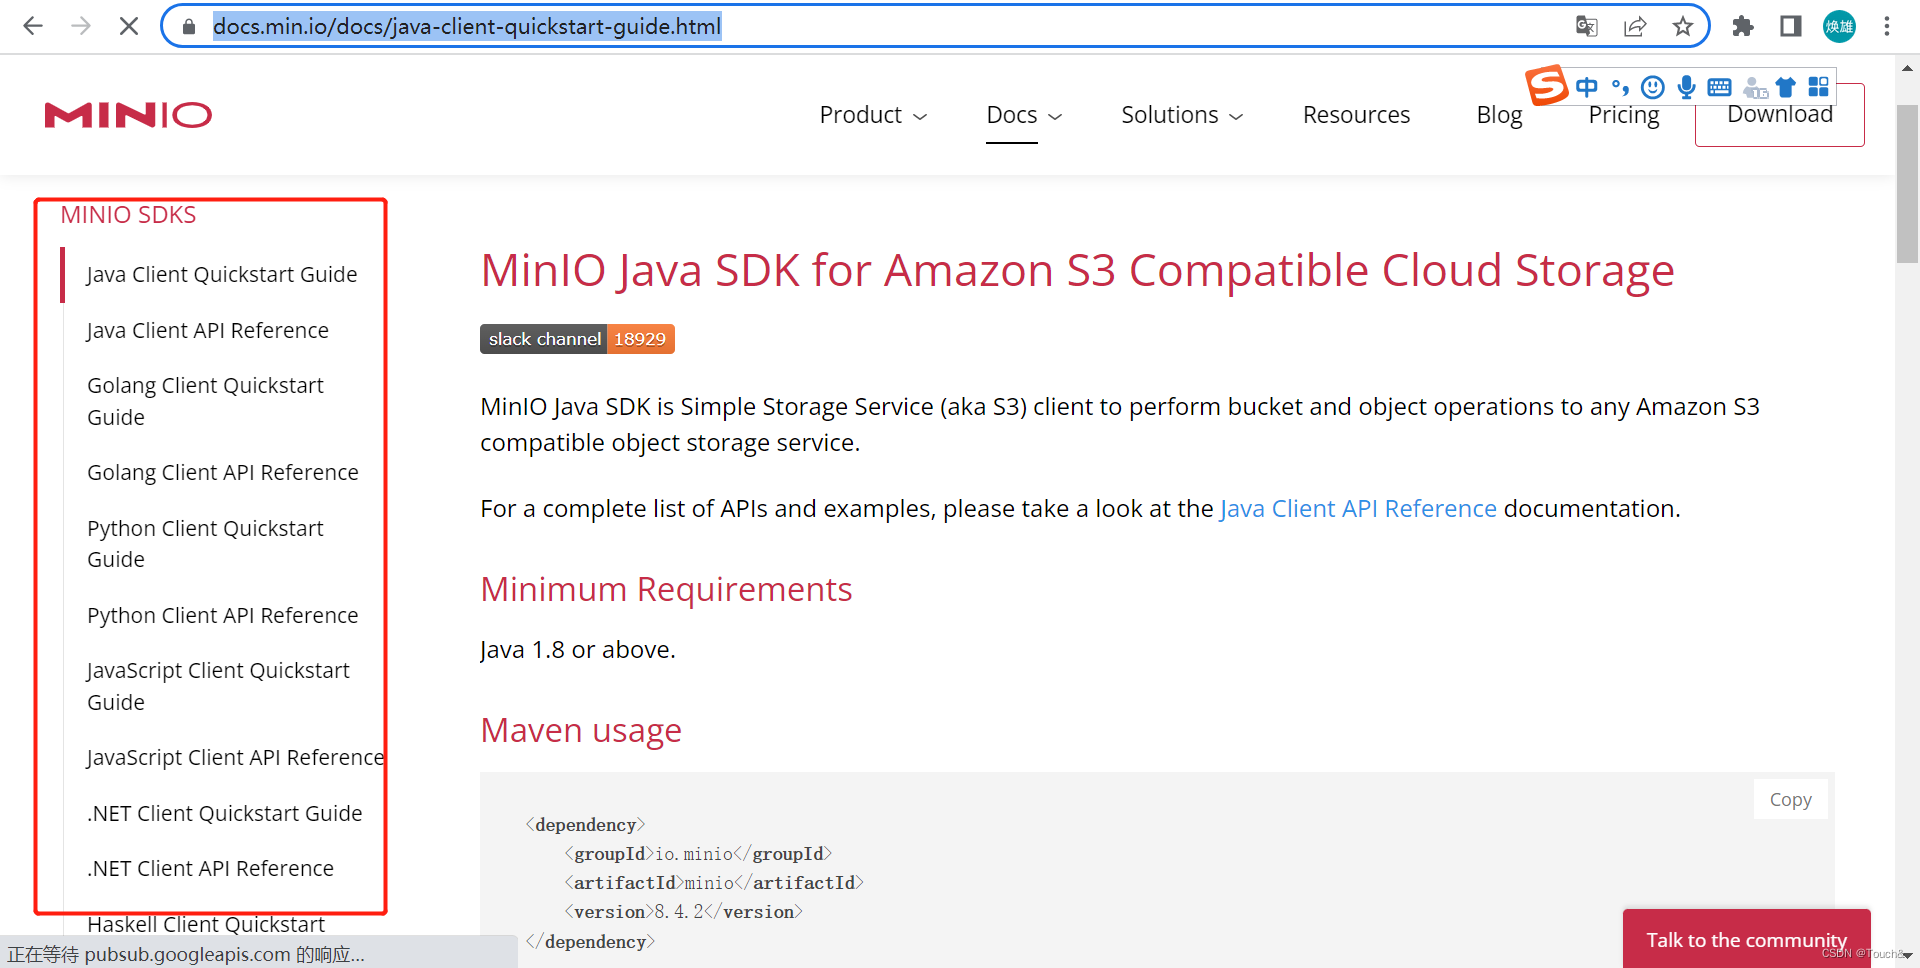Expand the Solutions dropdown menu

click(x=1181, y=115)
